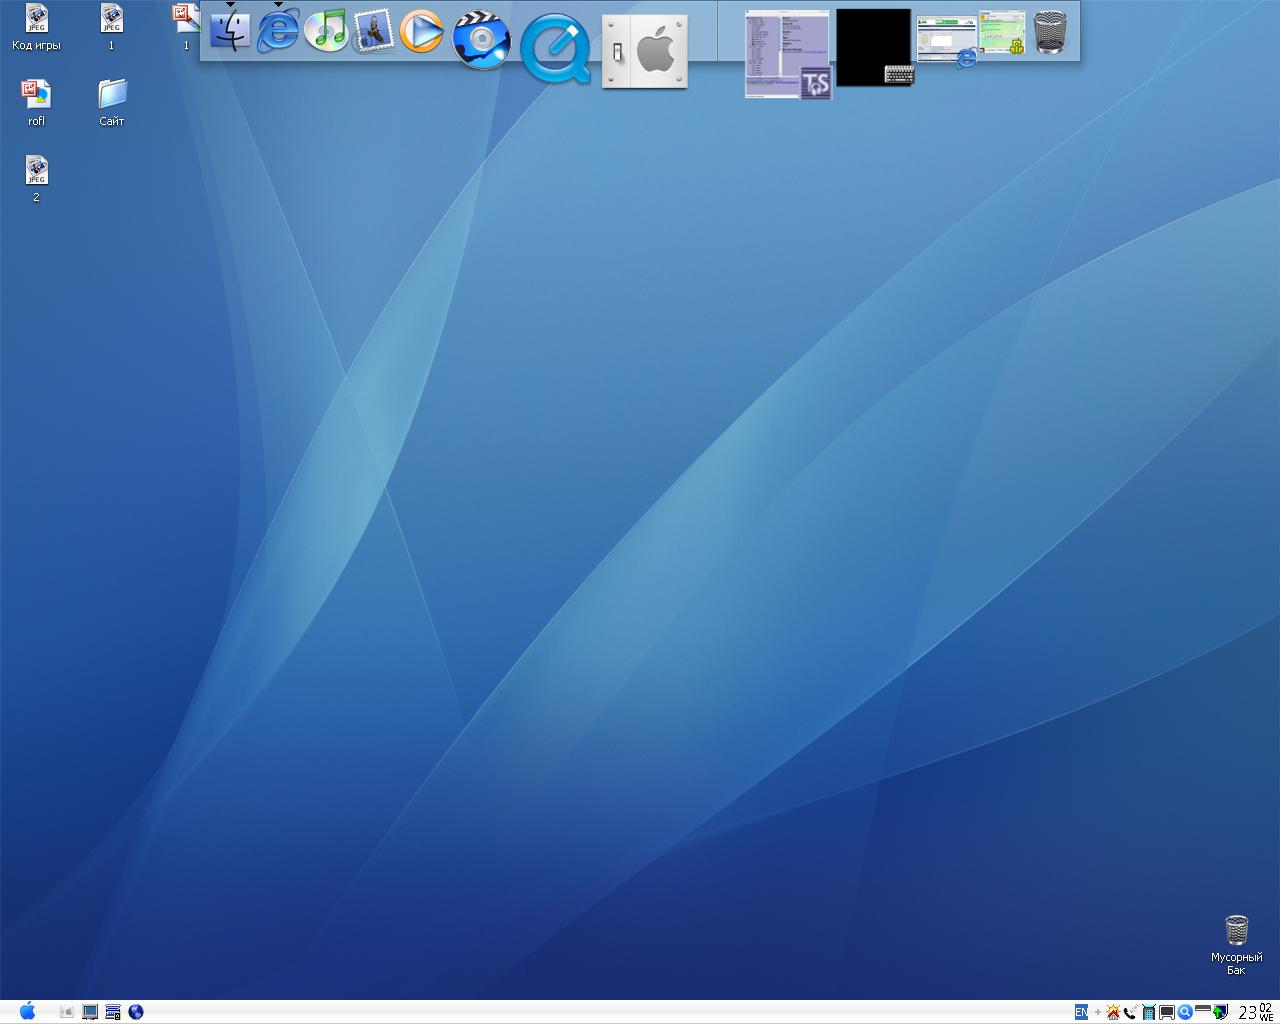Restore the green chat window thumbnail
Screen dimensions: 1280x1024
[1002, 32]
